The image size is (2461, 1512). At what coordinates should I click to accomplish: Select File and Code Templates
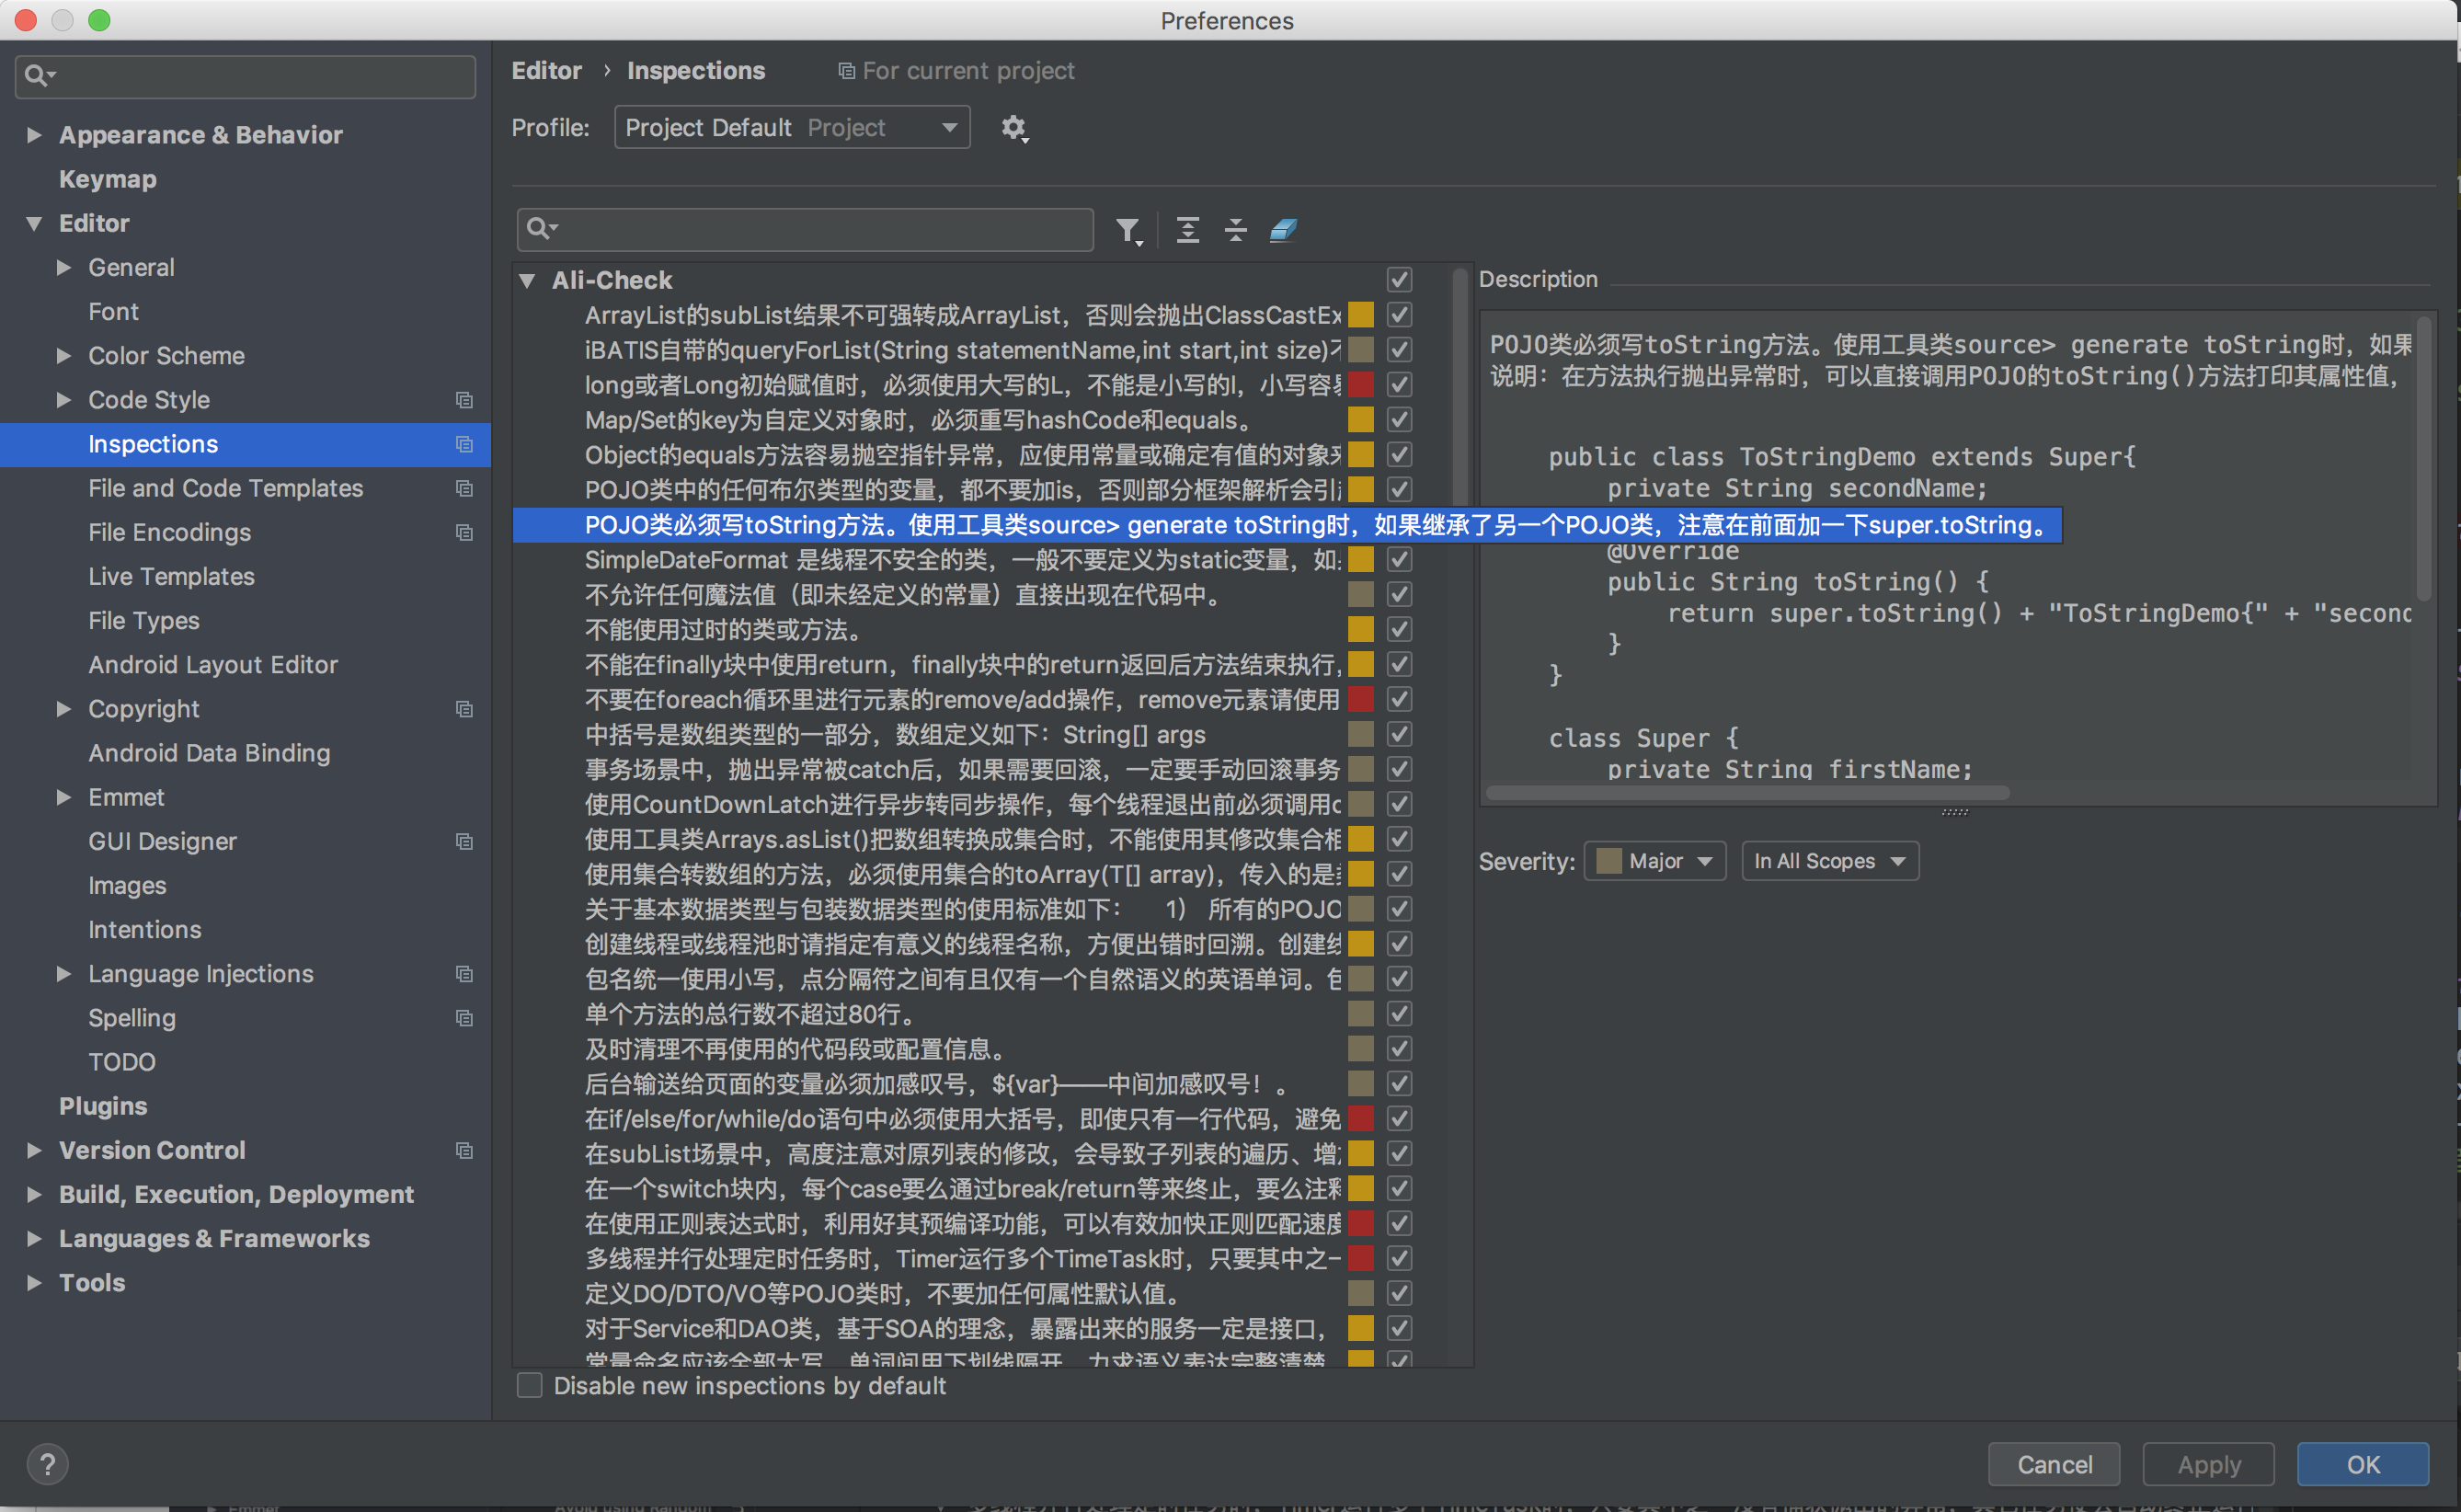[225, 488]
